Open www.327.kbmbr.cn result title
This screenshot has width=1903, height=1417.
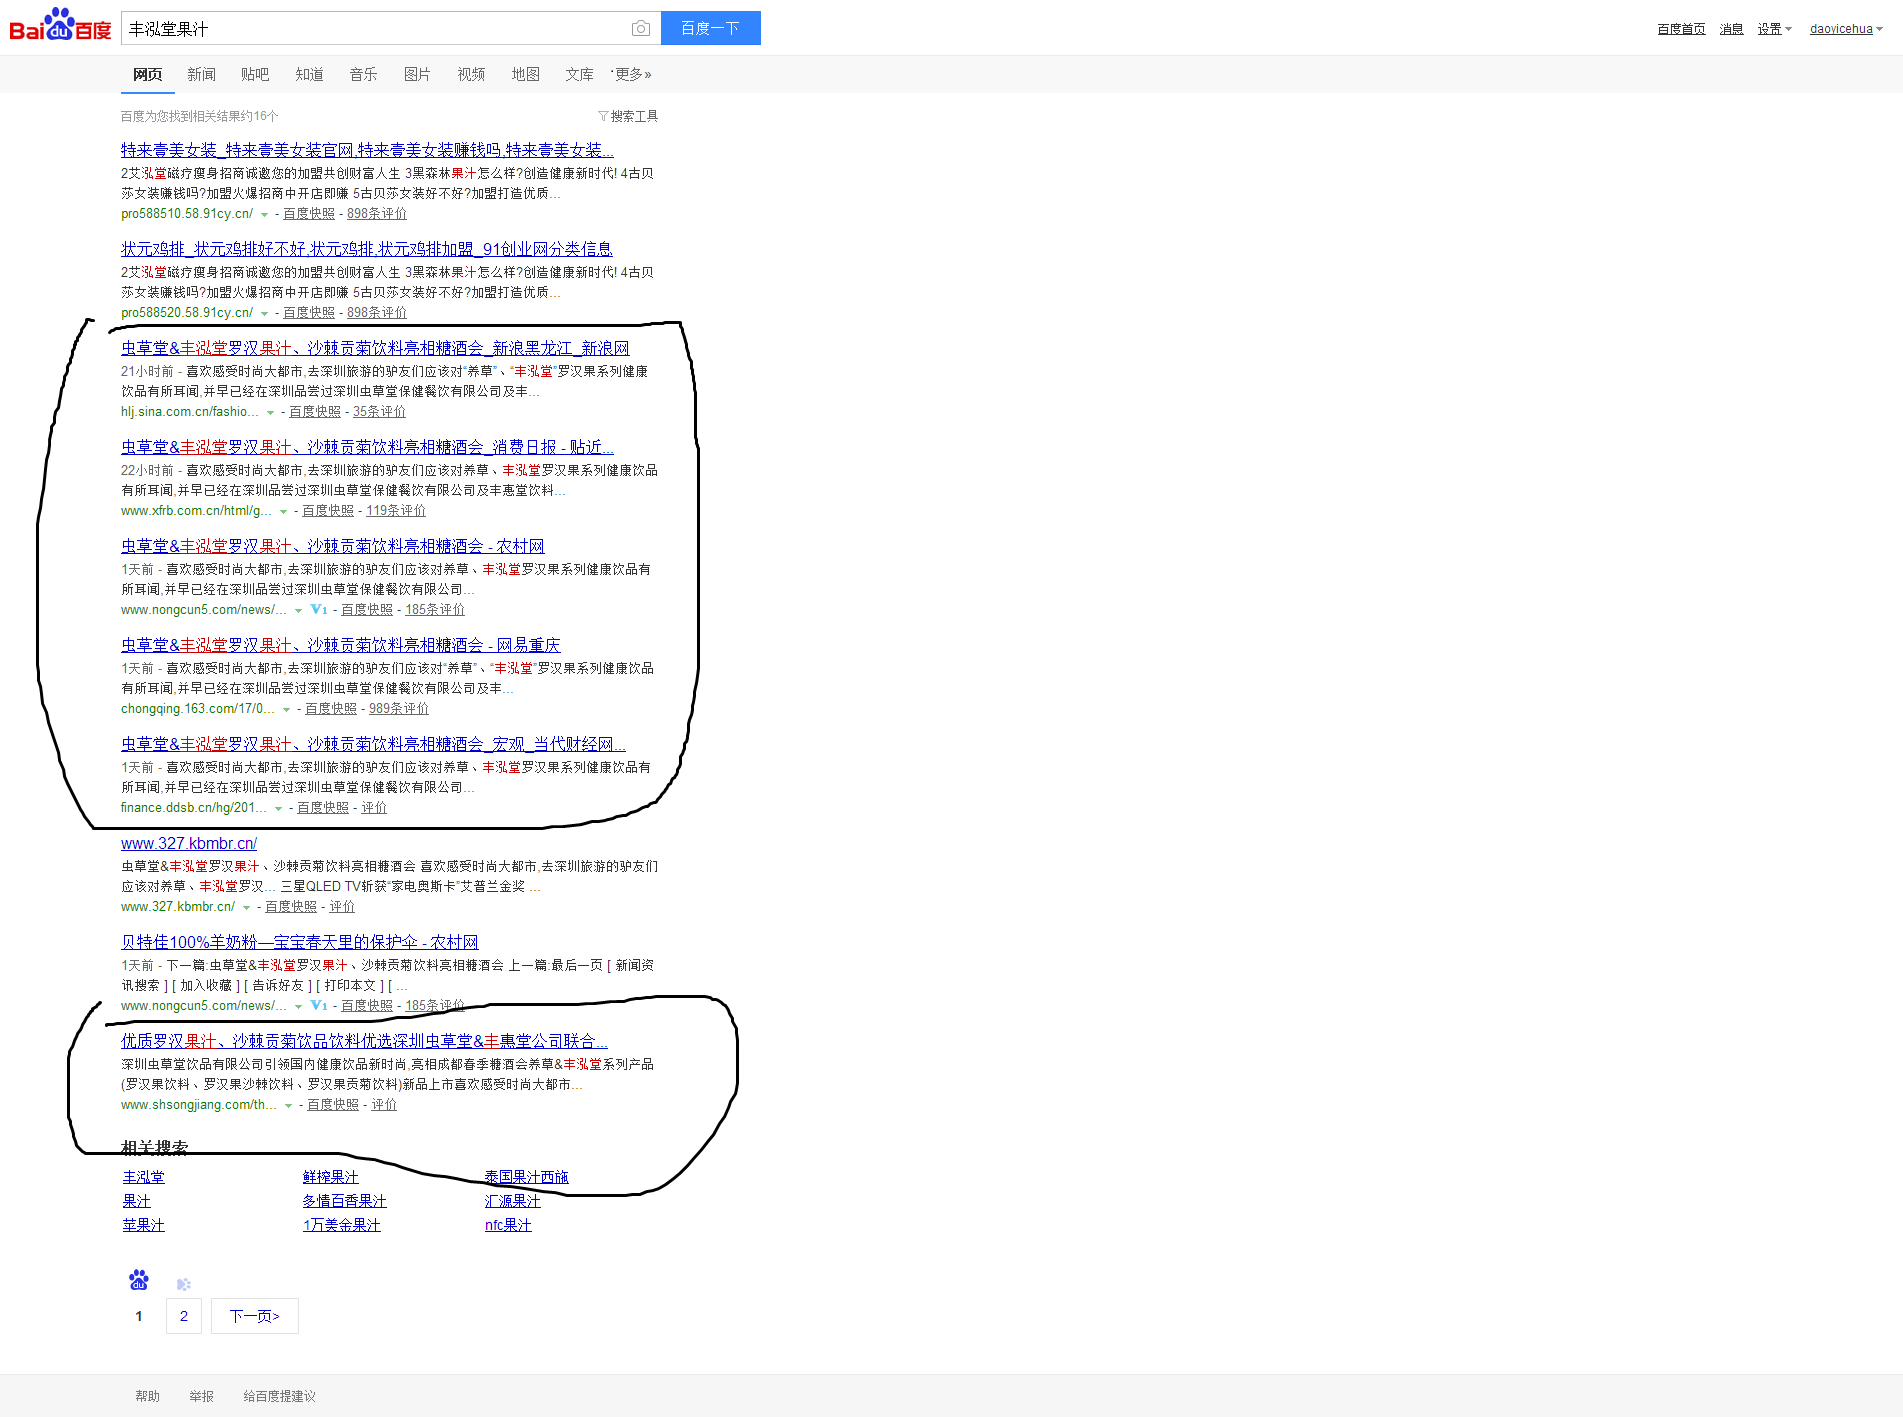(189, 843)
